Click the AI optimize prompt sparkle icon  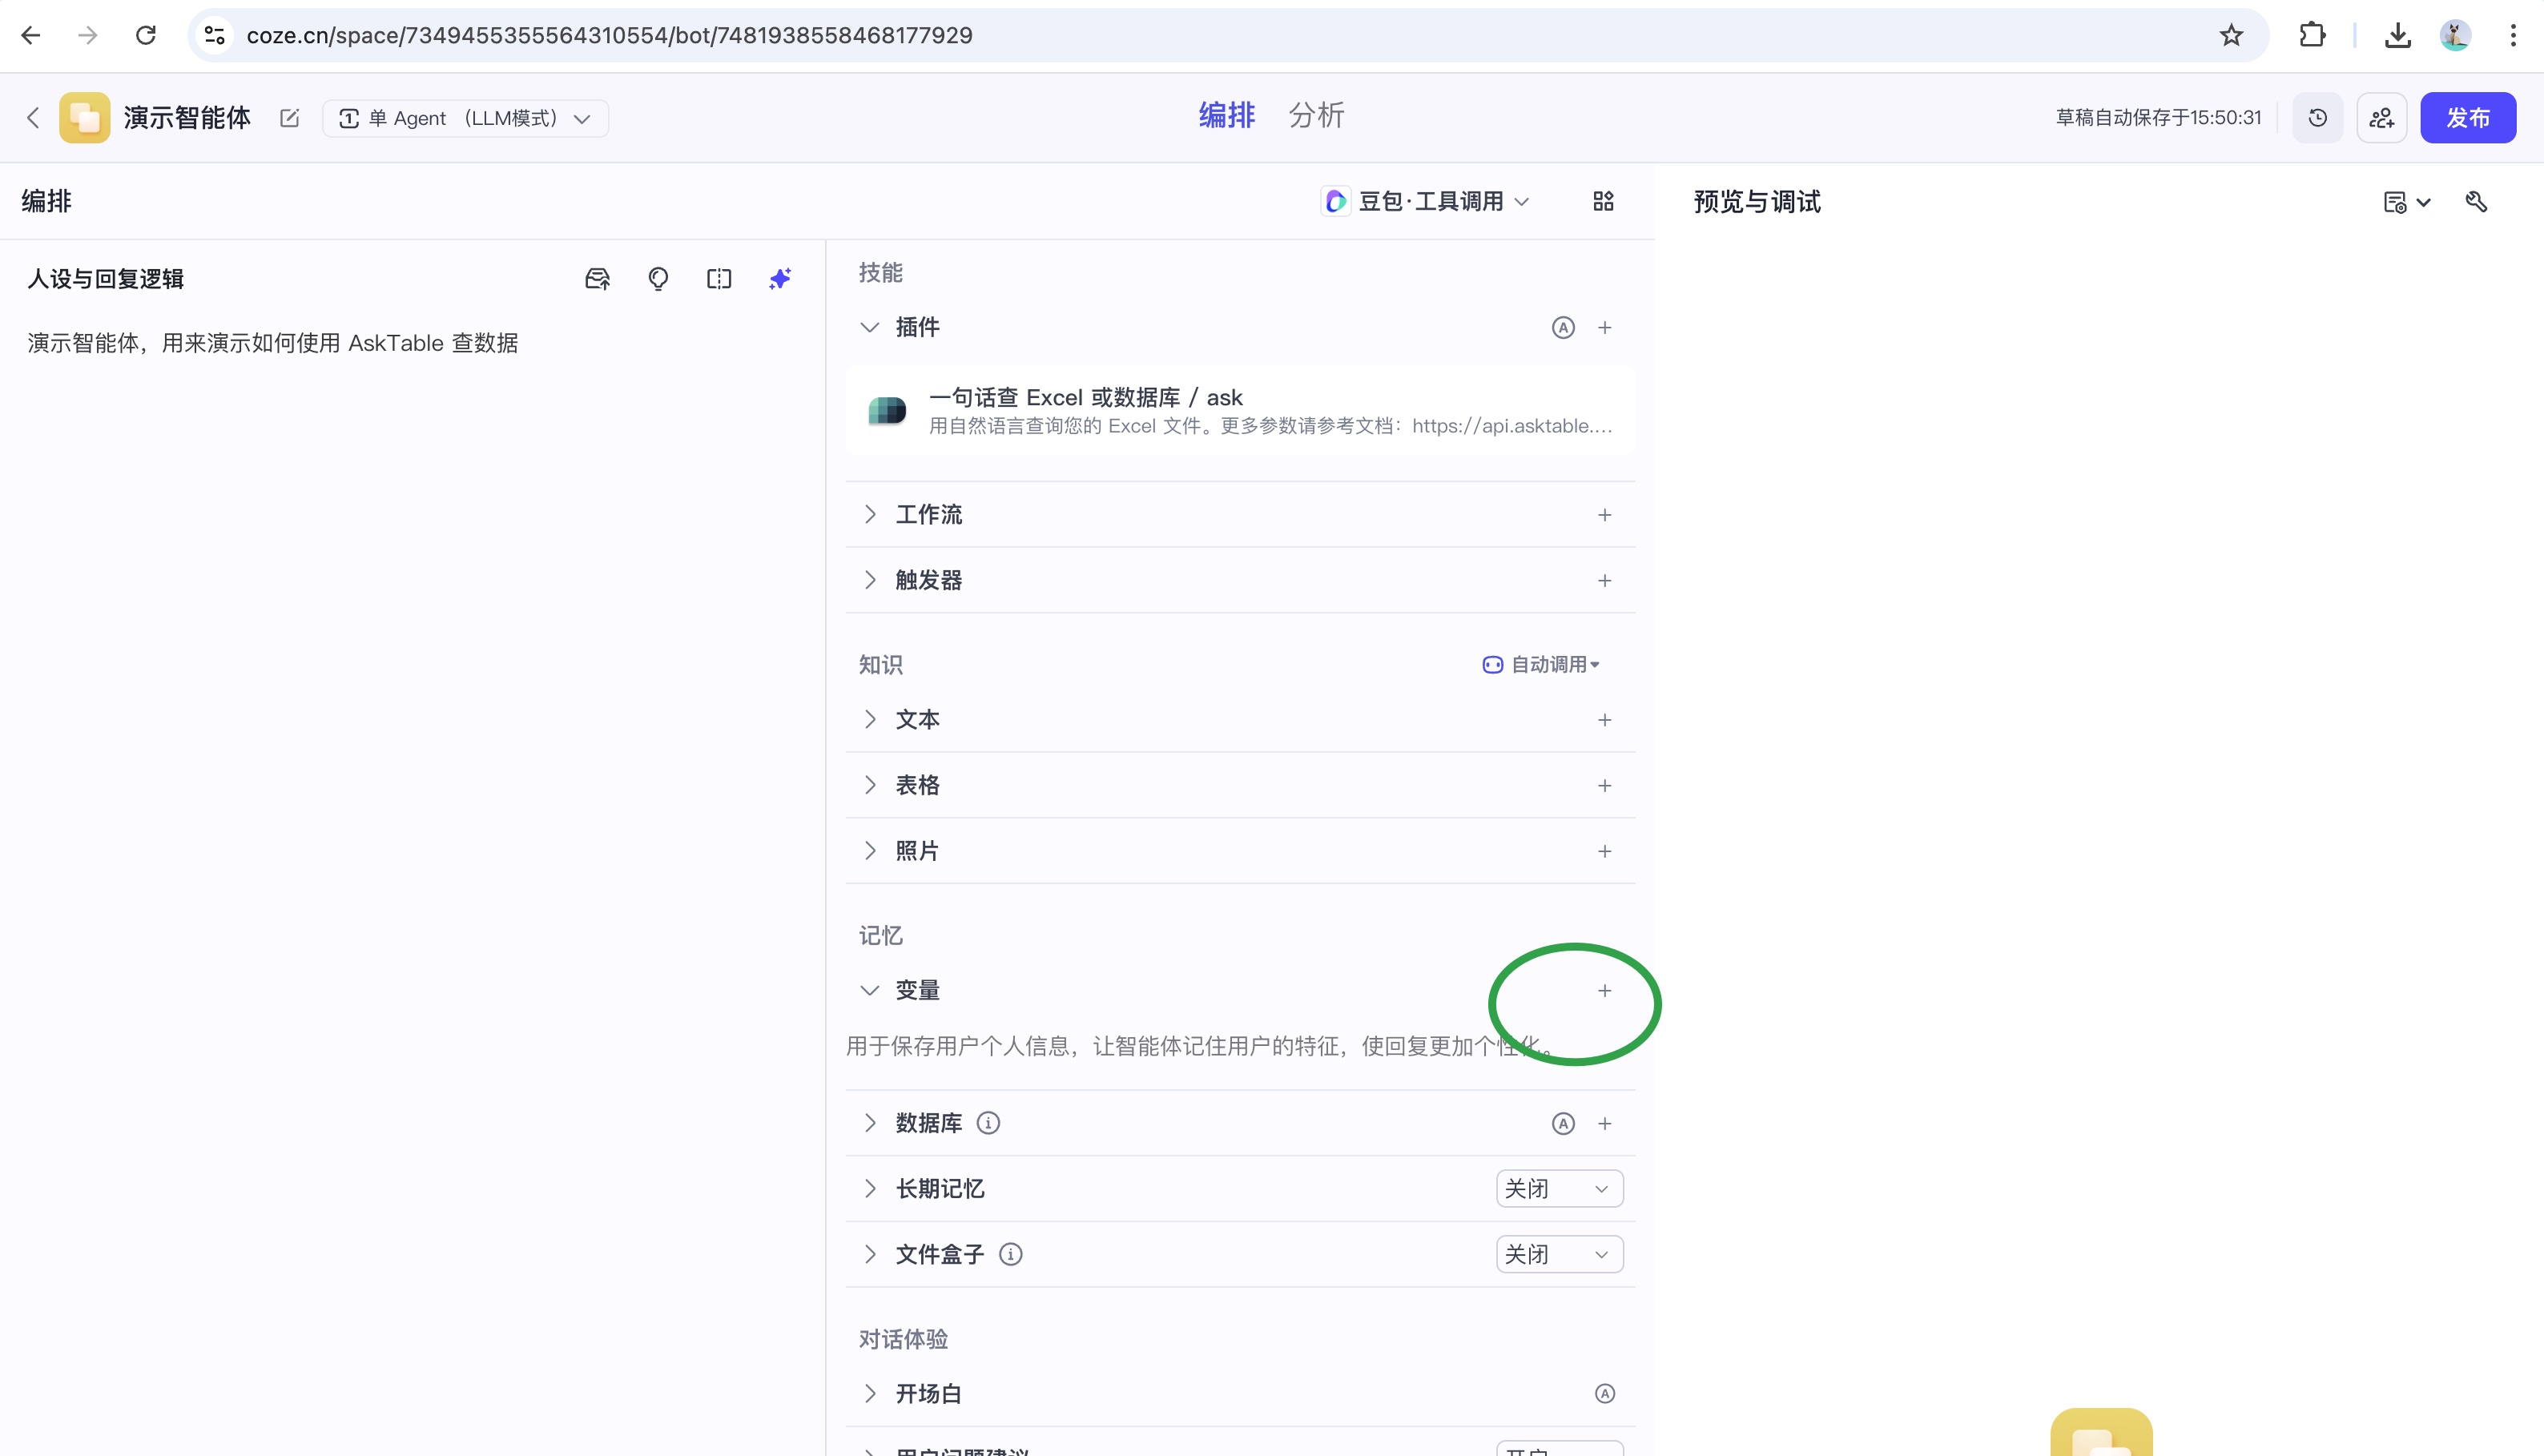tap(780, 279)
